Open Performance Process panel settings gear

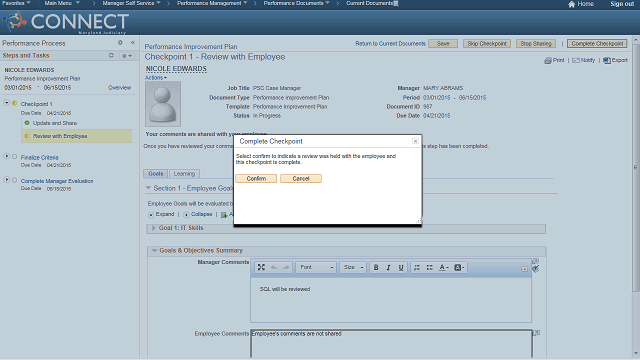[x=120, y=42]
